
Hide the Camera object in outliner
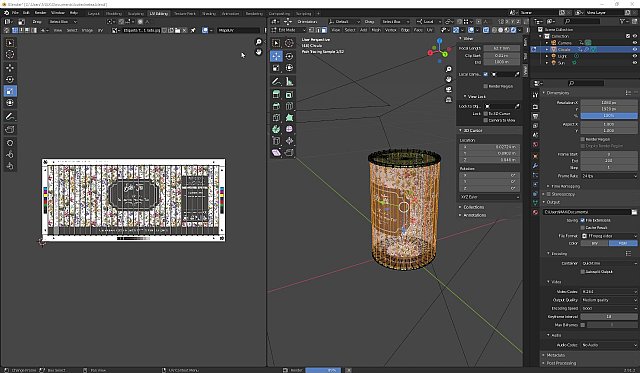634,42
